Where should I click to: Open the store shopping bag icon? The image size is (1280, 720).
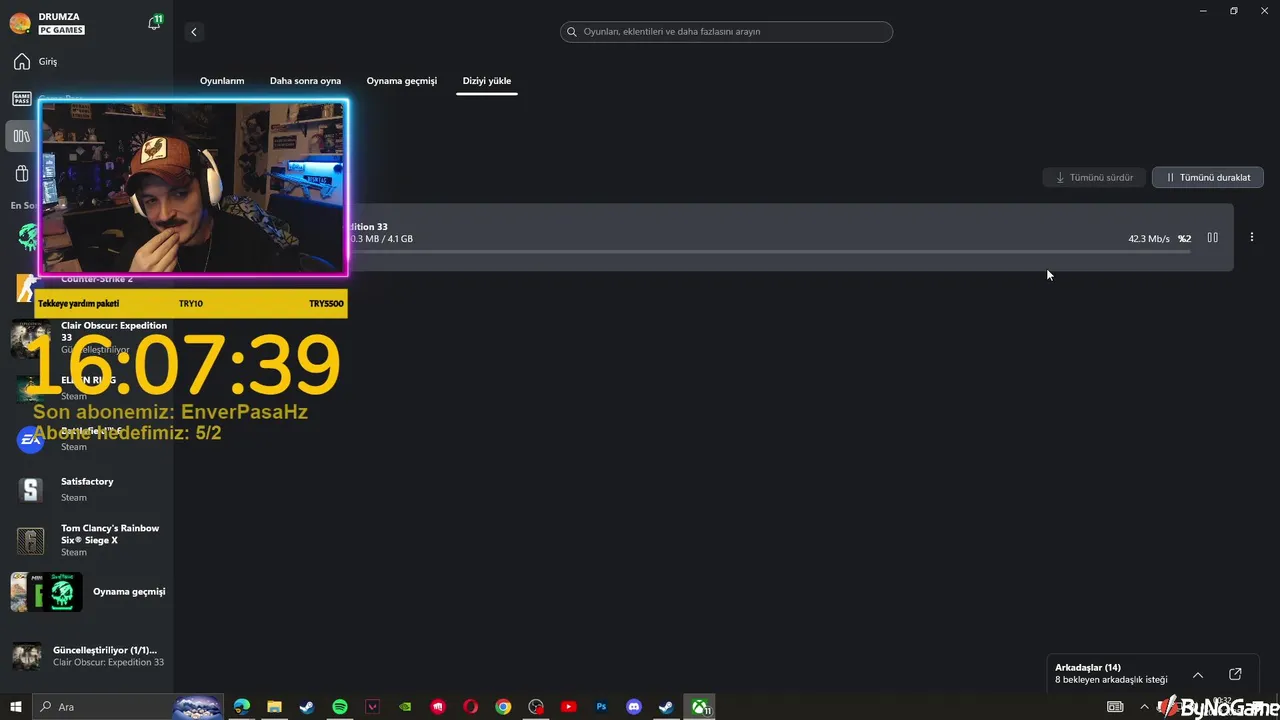[22, 174]
